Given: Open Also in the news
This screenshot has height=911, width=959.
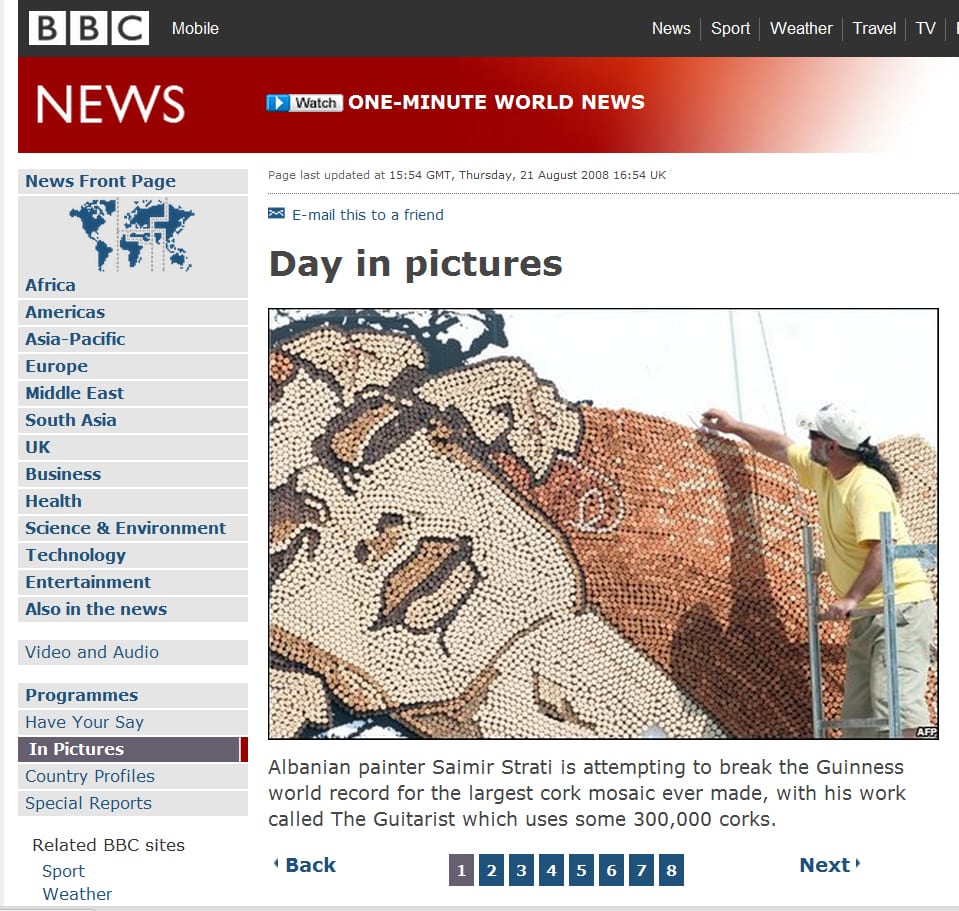Looking at the screenshot, I should point(133,609).
